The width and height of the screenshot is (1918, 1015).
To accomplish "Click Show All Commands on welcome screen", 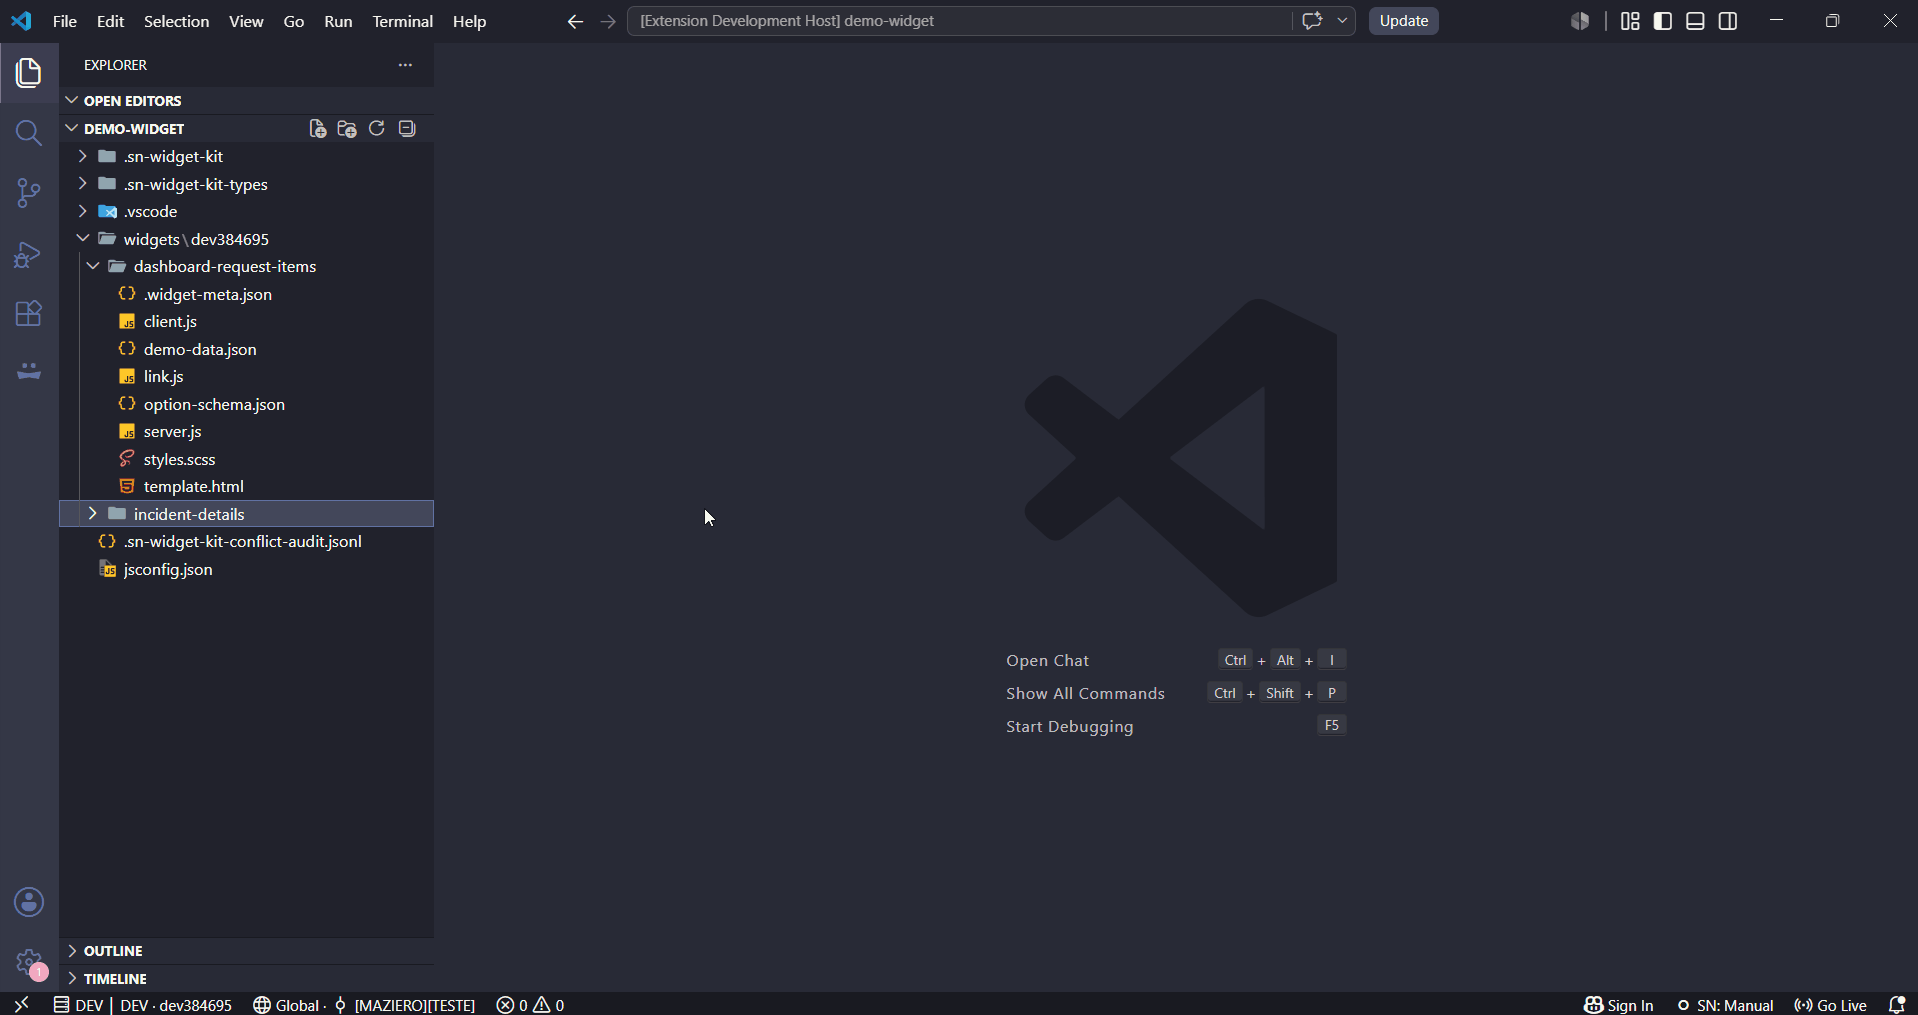I will click(x=1085, y=694).
